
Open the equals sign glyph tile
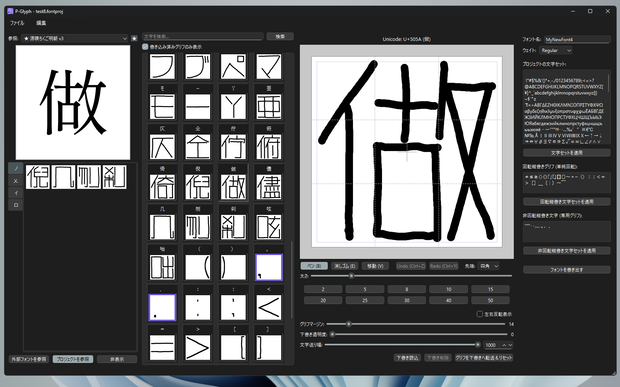click(162, 347)
